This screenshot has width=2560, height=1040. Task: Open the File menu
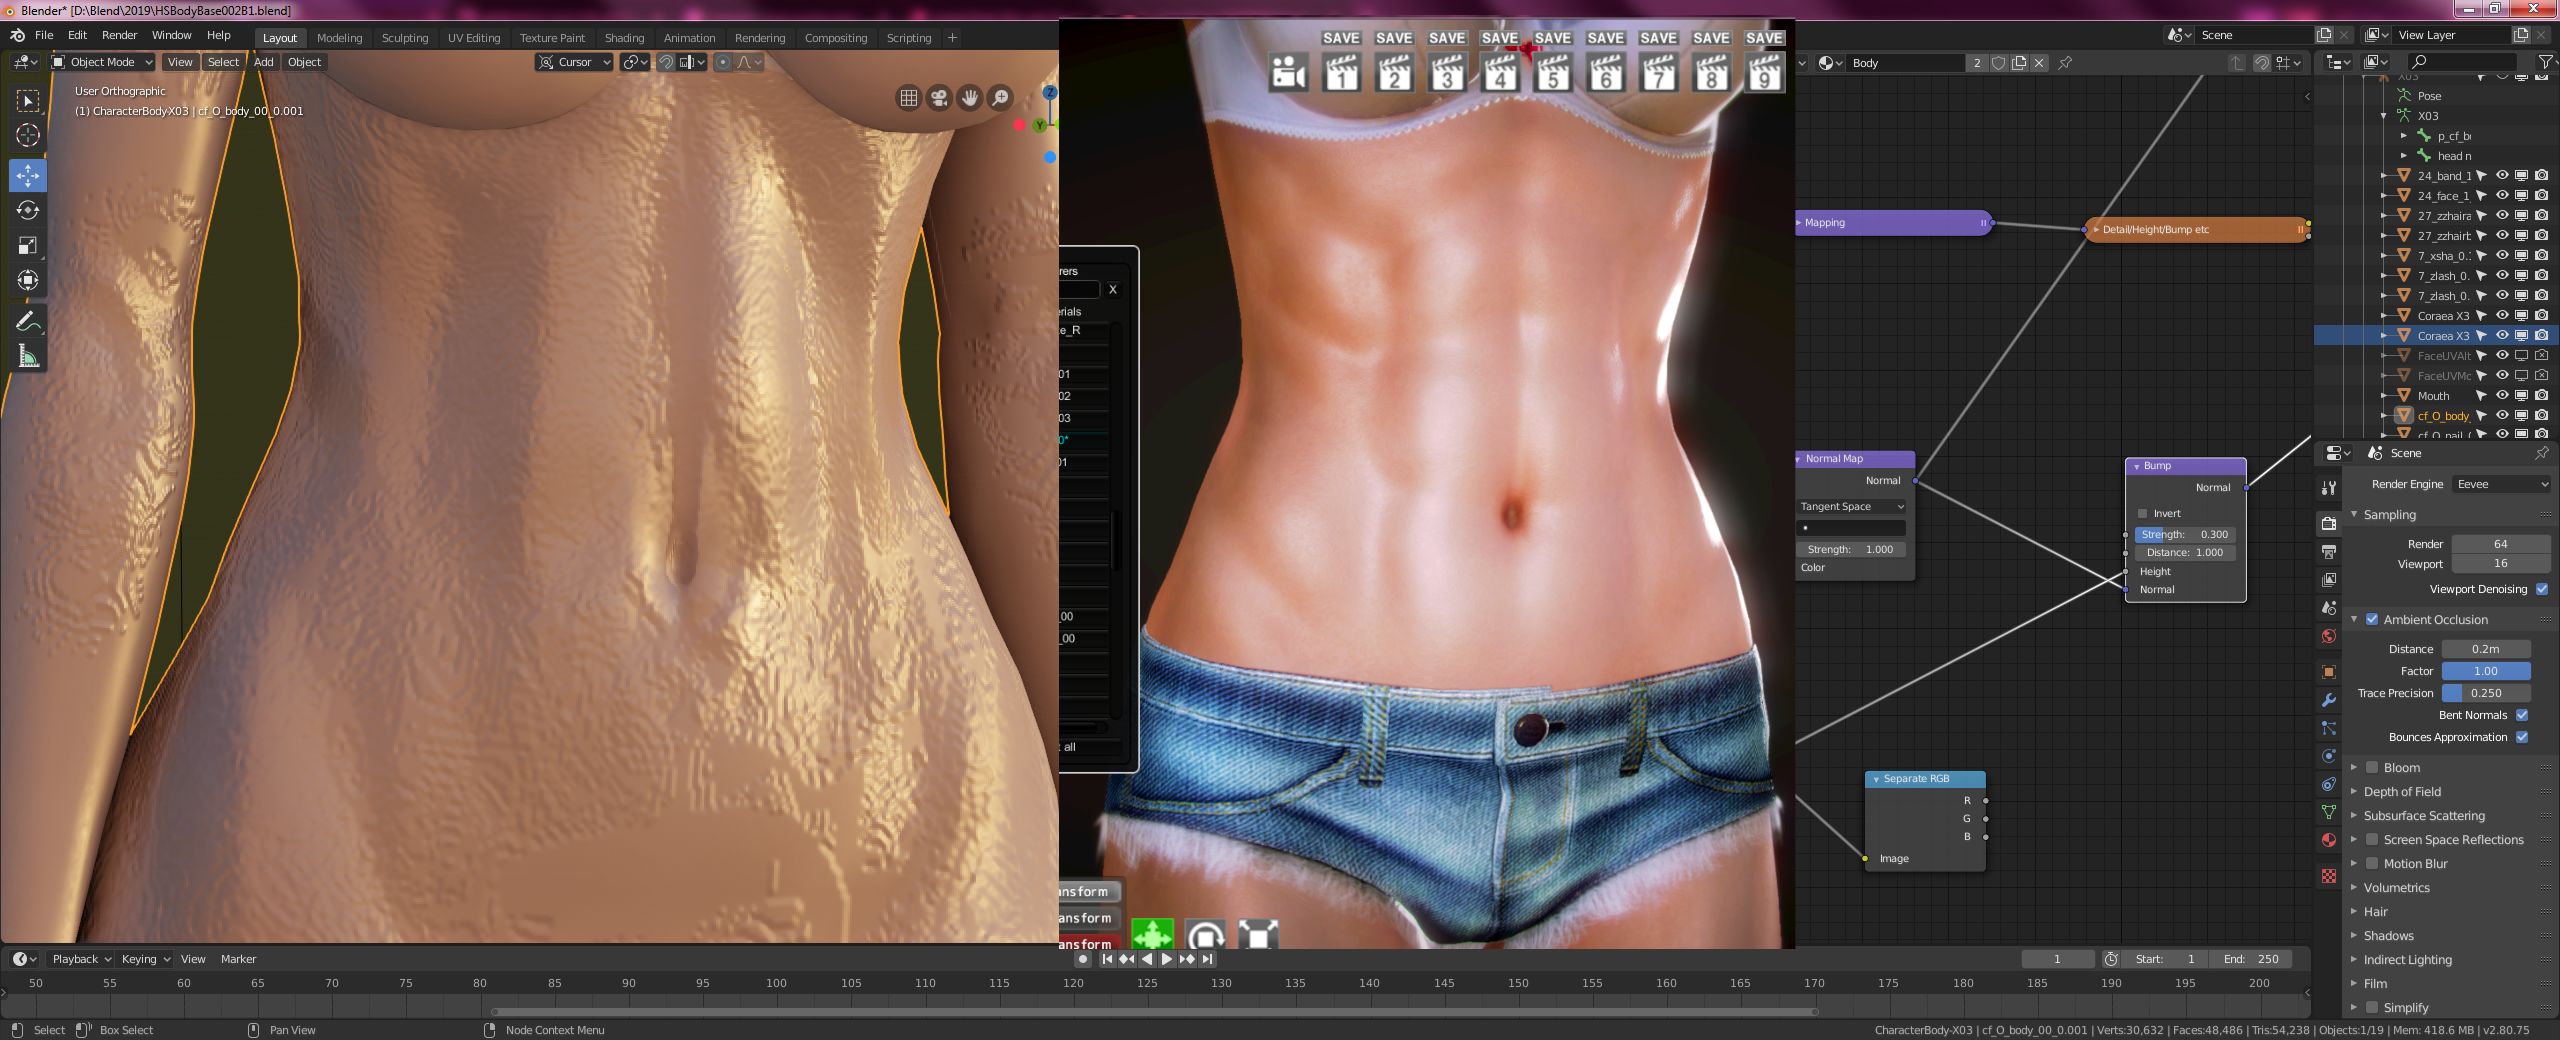coord(44,35)
